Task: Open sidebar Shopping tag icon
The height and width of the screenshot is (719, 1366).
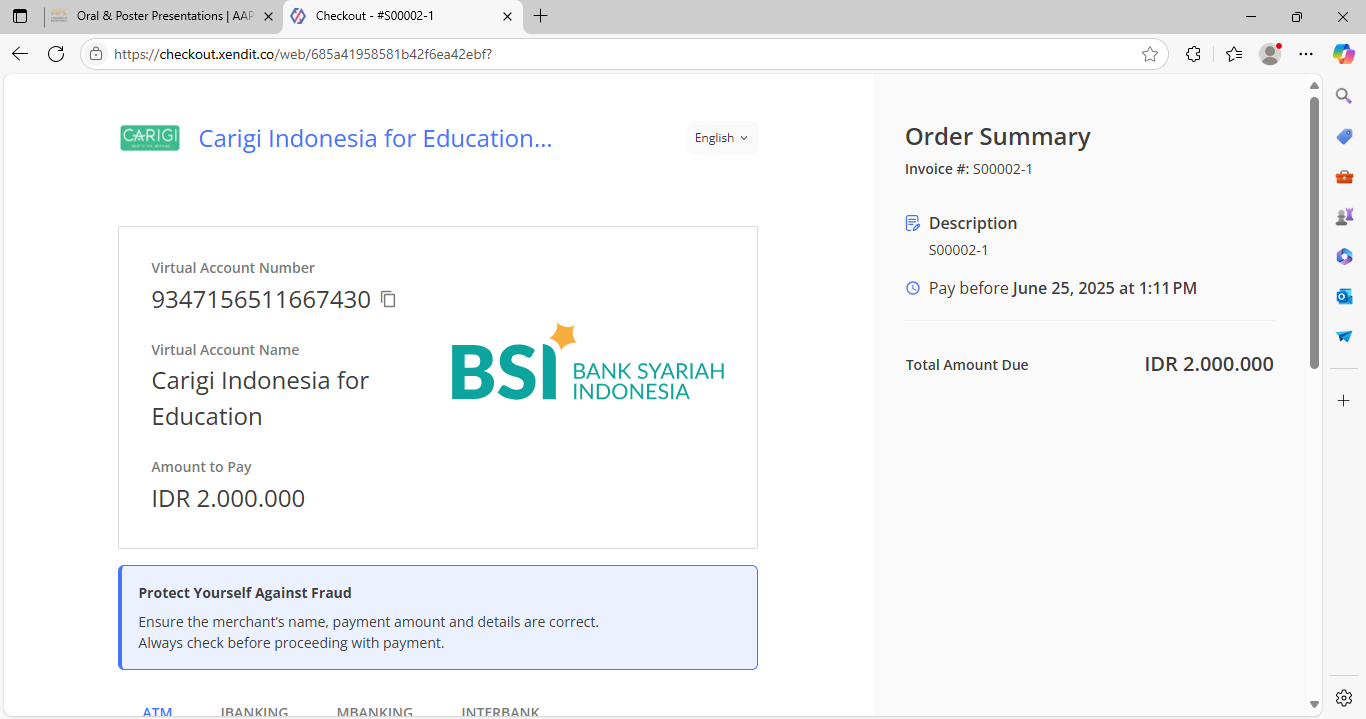Action: pyautogui.click(x=1344, y=137)
